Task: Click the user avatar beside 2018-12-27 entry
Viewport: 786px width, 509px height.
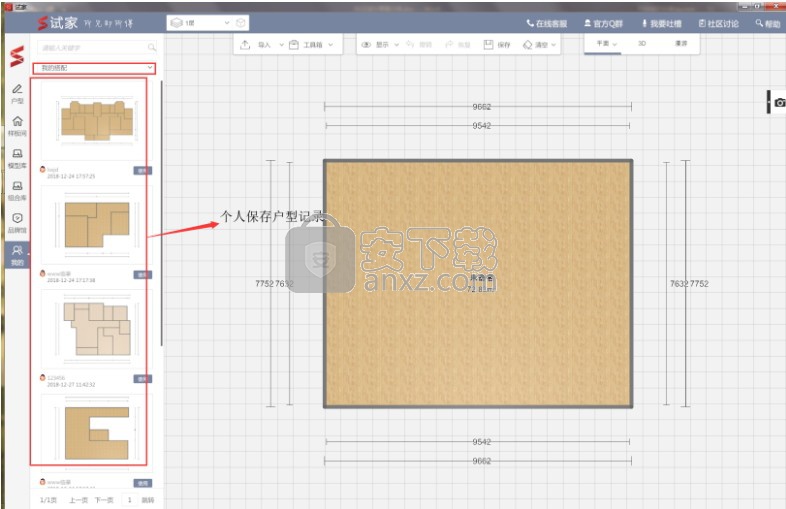Action: pos(43,377)
